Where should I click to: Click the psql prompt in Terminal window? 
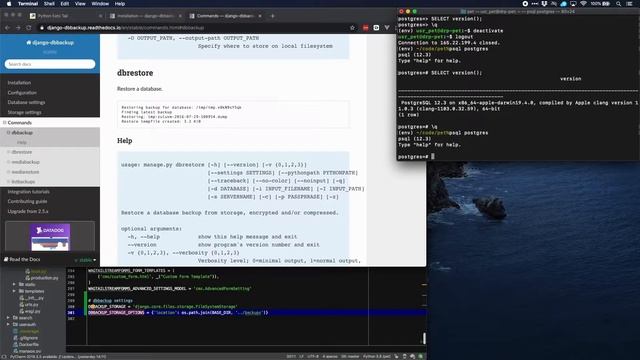pos(413,157)
